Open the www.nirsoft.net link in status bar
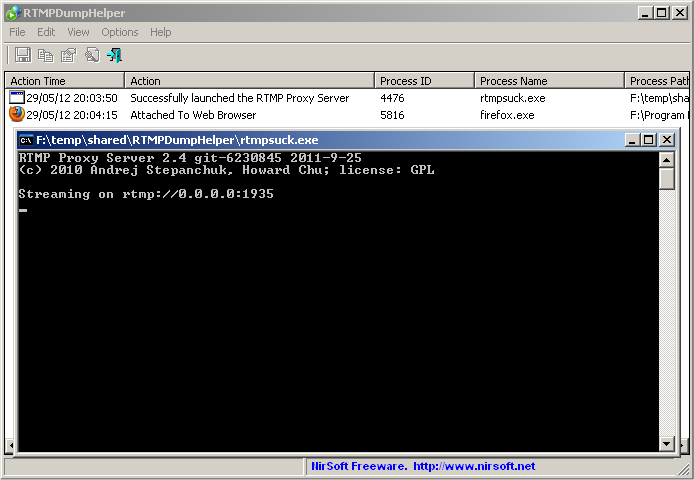The image size is (694, 480). click(474, 466)
